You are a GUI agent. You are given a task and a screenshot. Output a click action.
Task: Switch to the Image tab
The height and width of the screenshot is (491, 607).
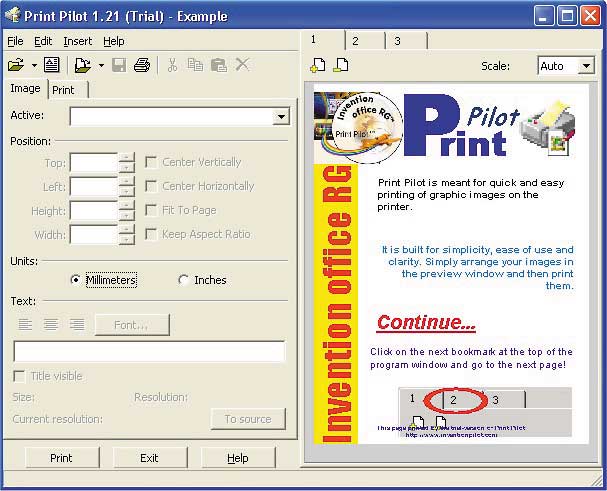[x=26, y=89]
